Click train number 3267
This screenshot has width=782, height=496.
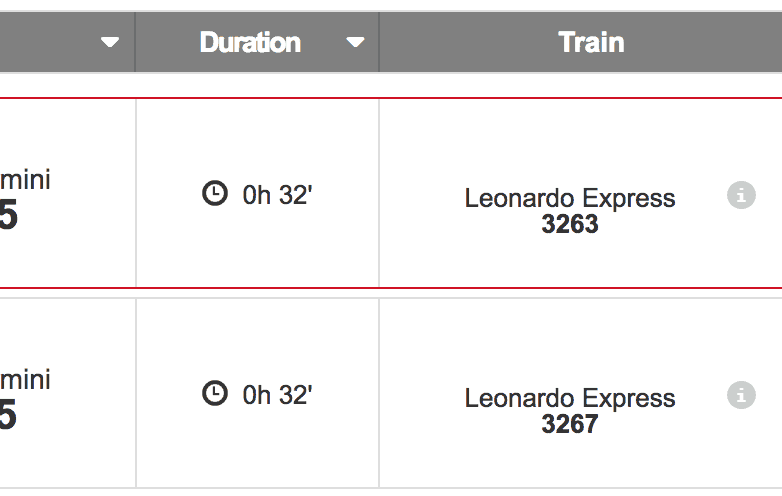coord(570,424)
